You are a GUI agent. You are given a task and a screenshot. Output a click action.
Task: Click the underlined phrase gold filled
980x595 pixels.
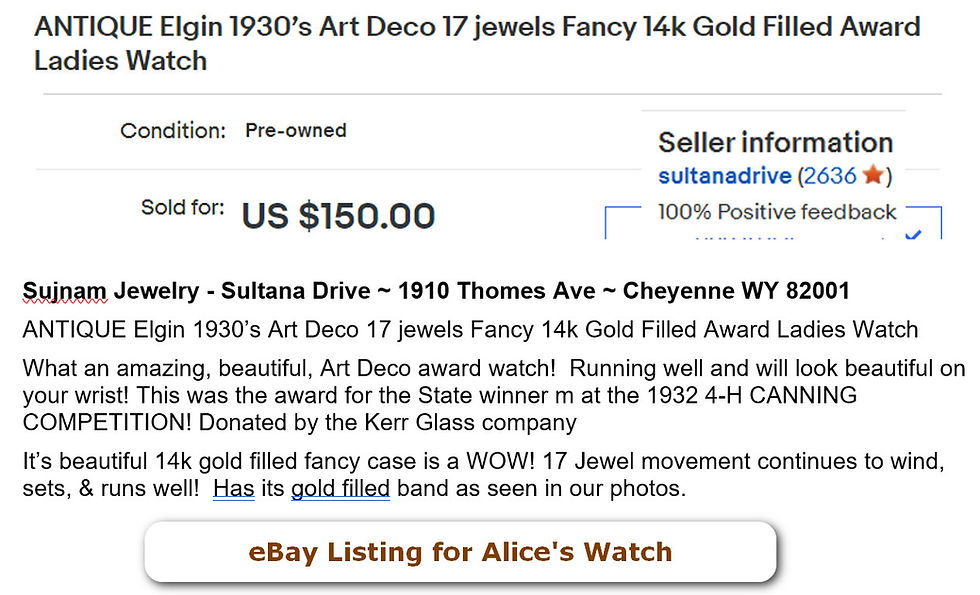341,488
